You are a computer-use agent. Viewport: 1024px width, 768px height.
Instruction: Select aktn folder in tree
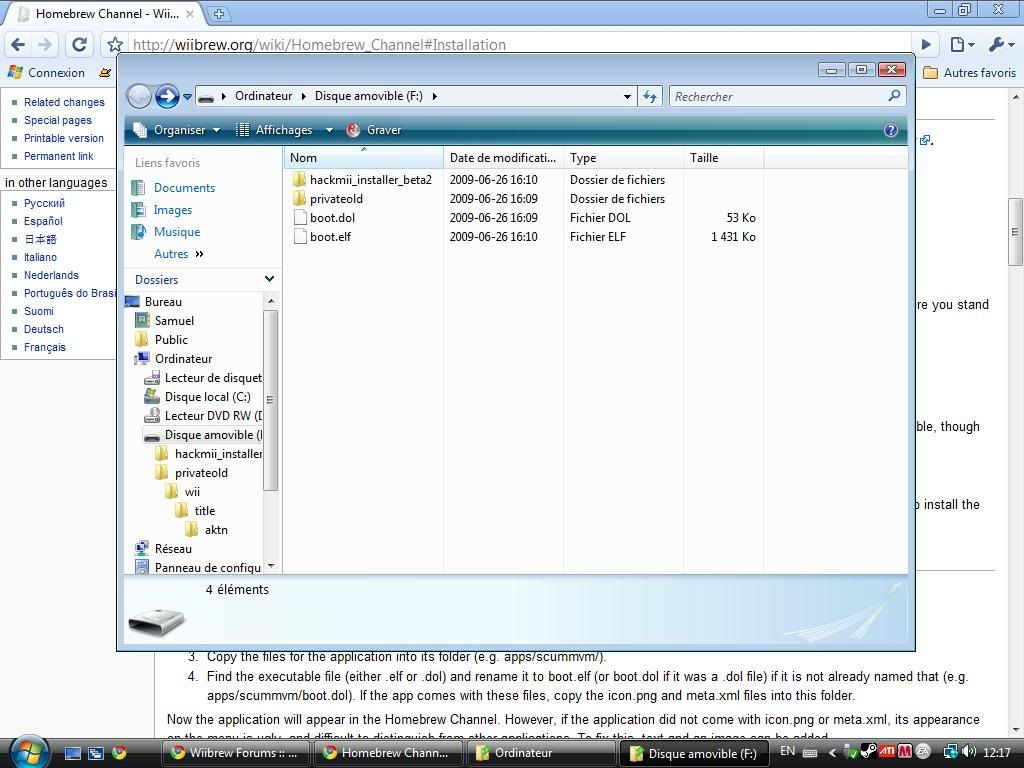point(216,530)
